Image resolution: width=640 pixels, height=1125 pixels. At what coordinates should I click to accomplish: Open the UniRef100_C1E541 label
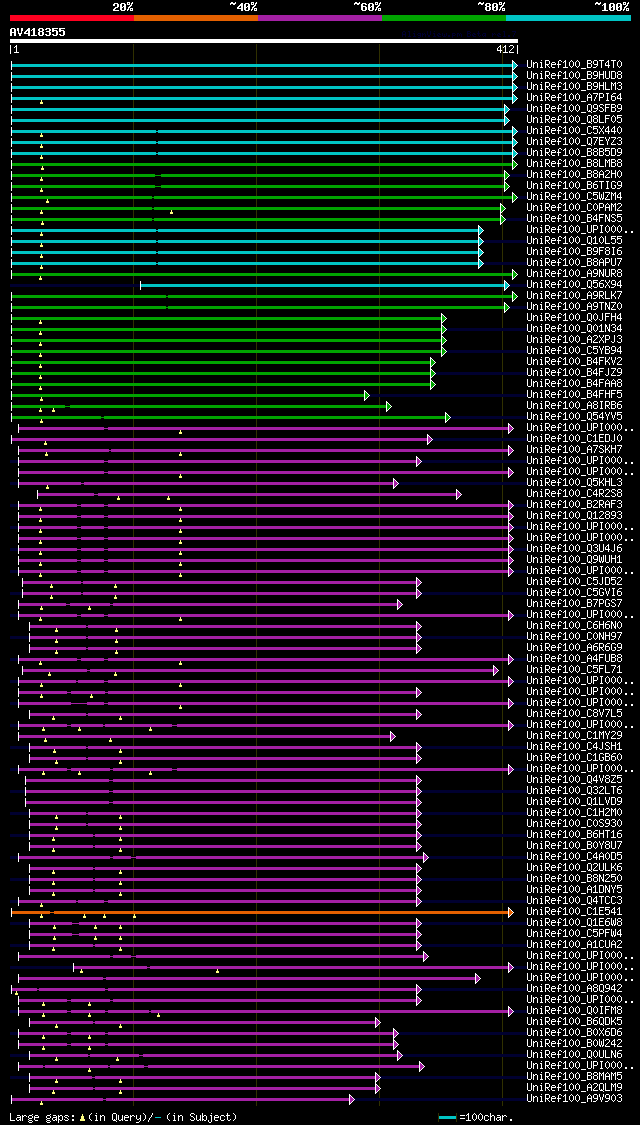coord(574,911)
